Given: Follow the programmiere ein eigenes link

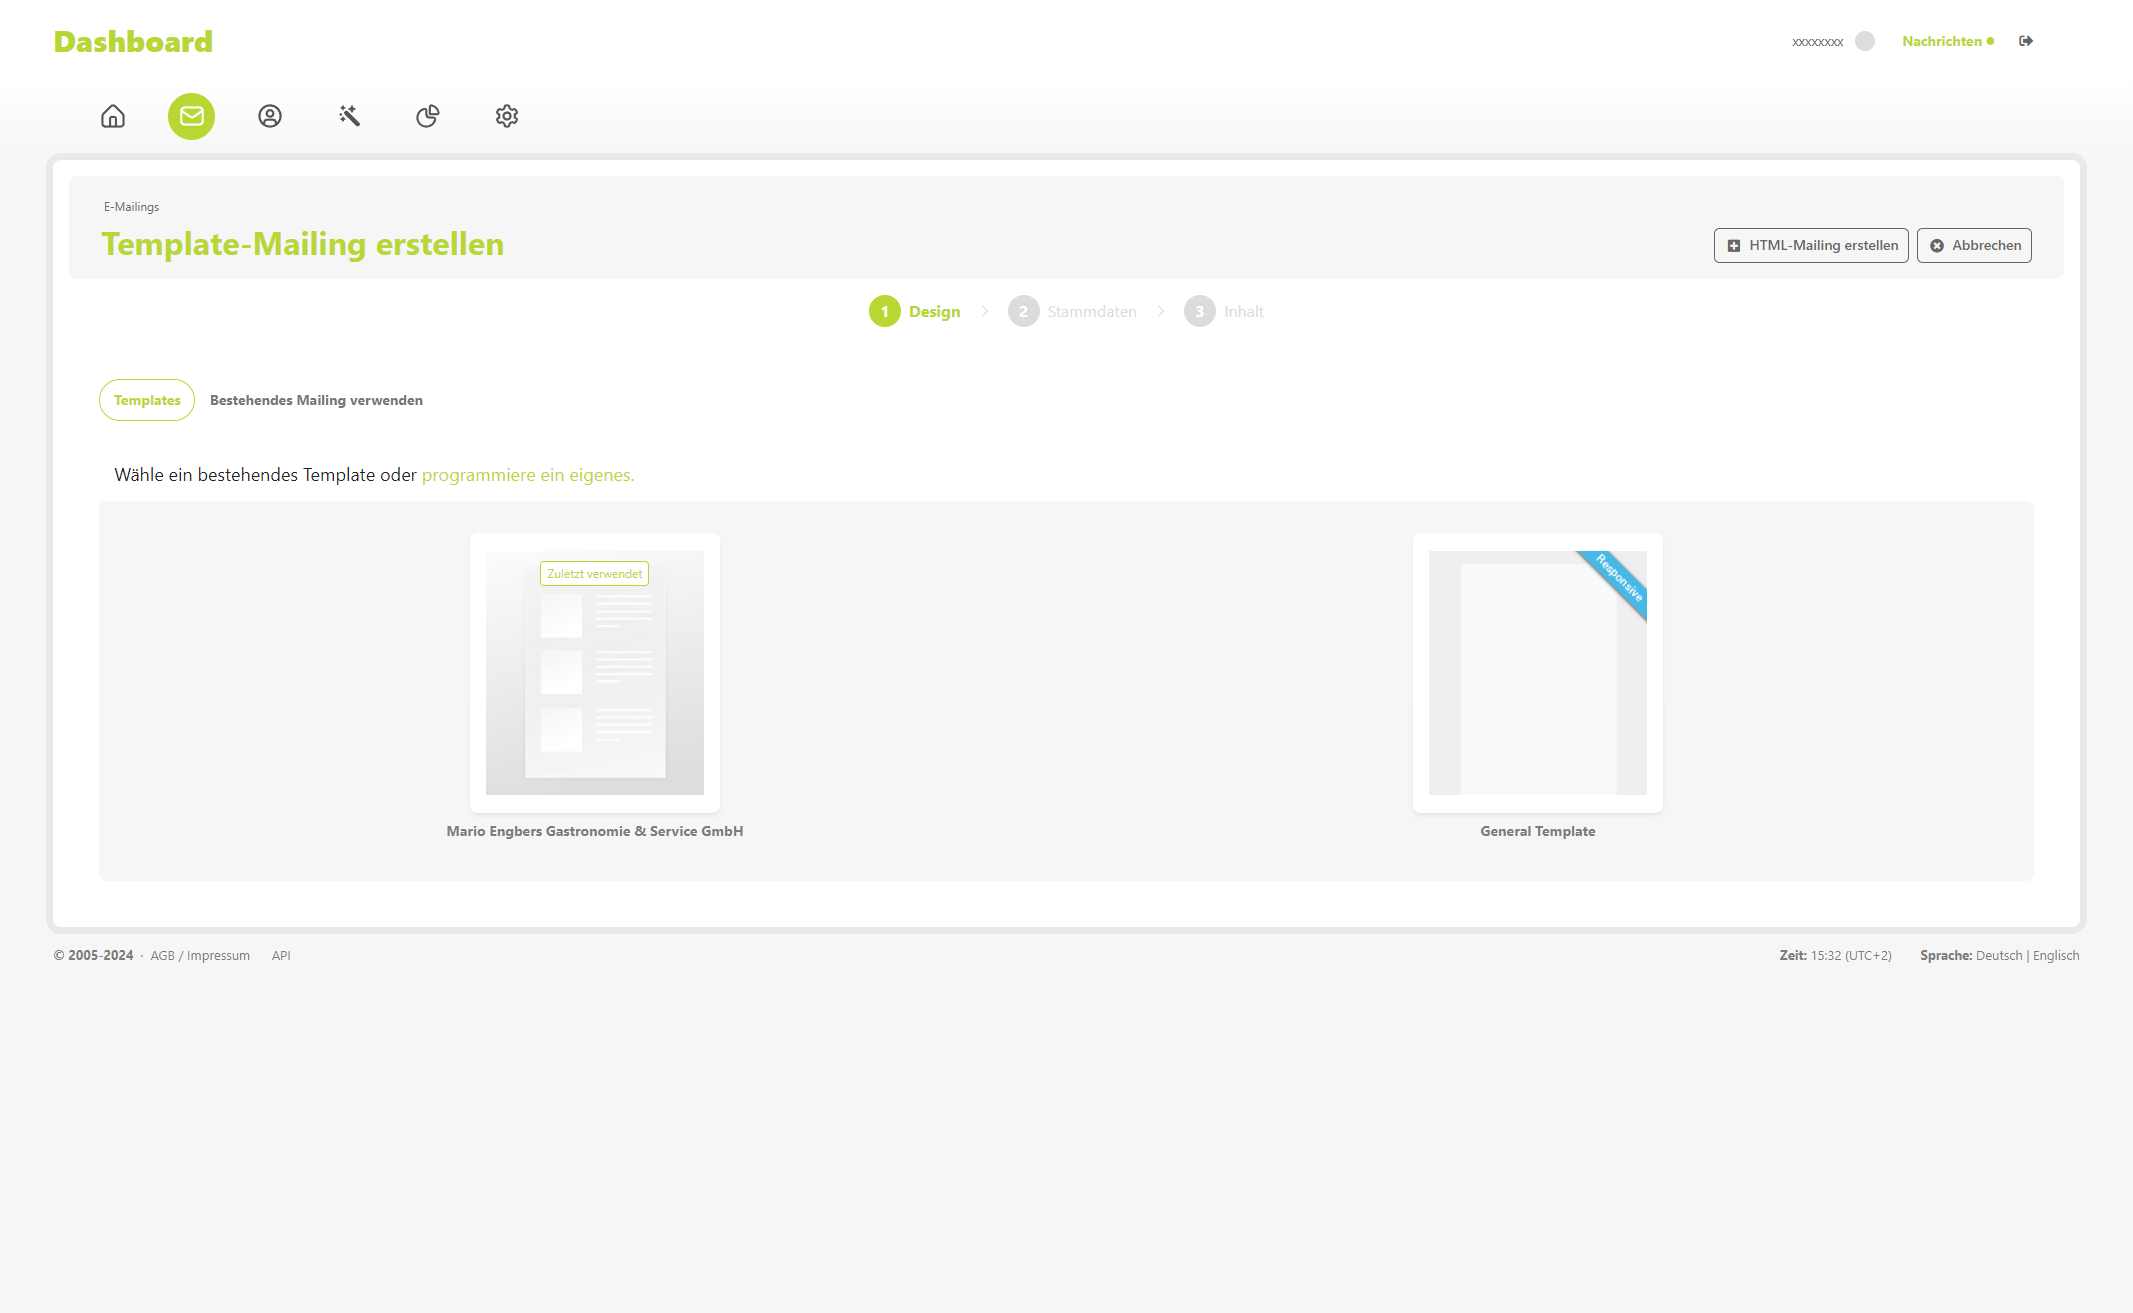Looking at the screenshot, I should click(528, 475).
